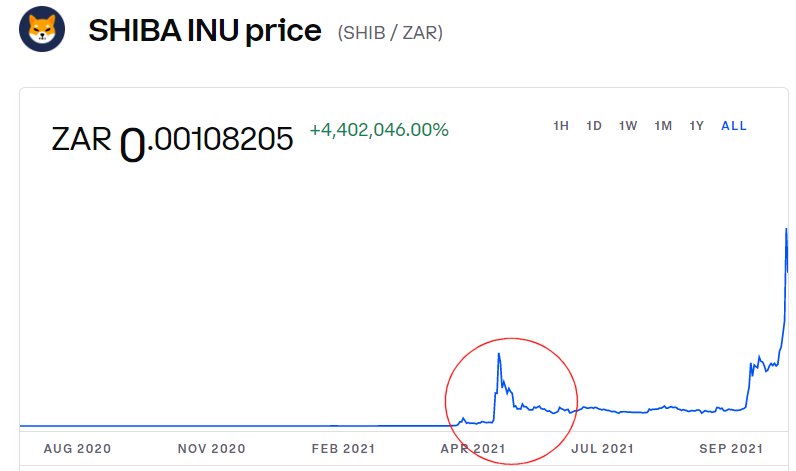Click the ZAR 0.00108205 price value
The width and height of the screenshot is (796, 471).
[172, 140]
